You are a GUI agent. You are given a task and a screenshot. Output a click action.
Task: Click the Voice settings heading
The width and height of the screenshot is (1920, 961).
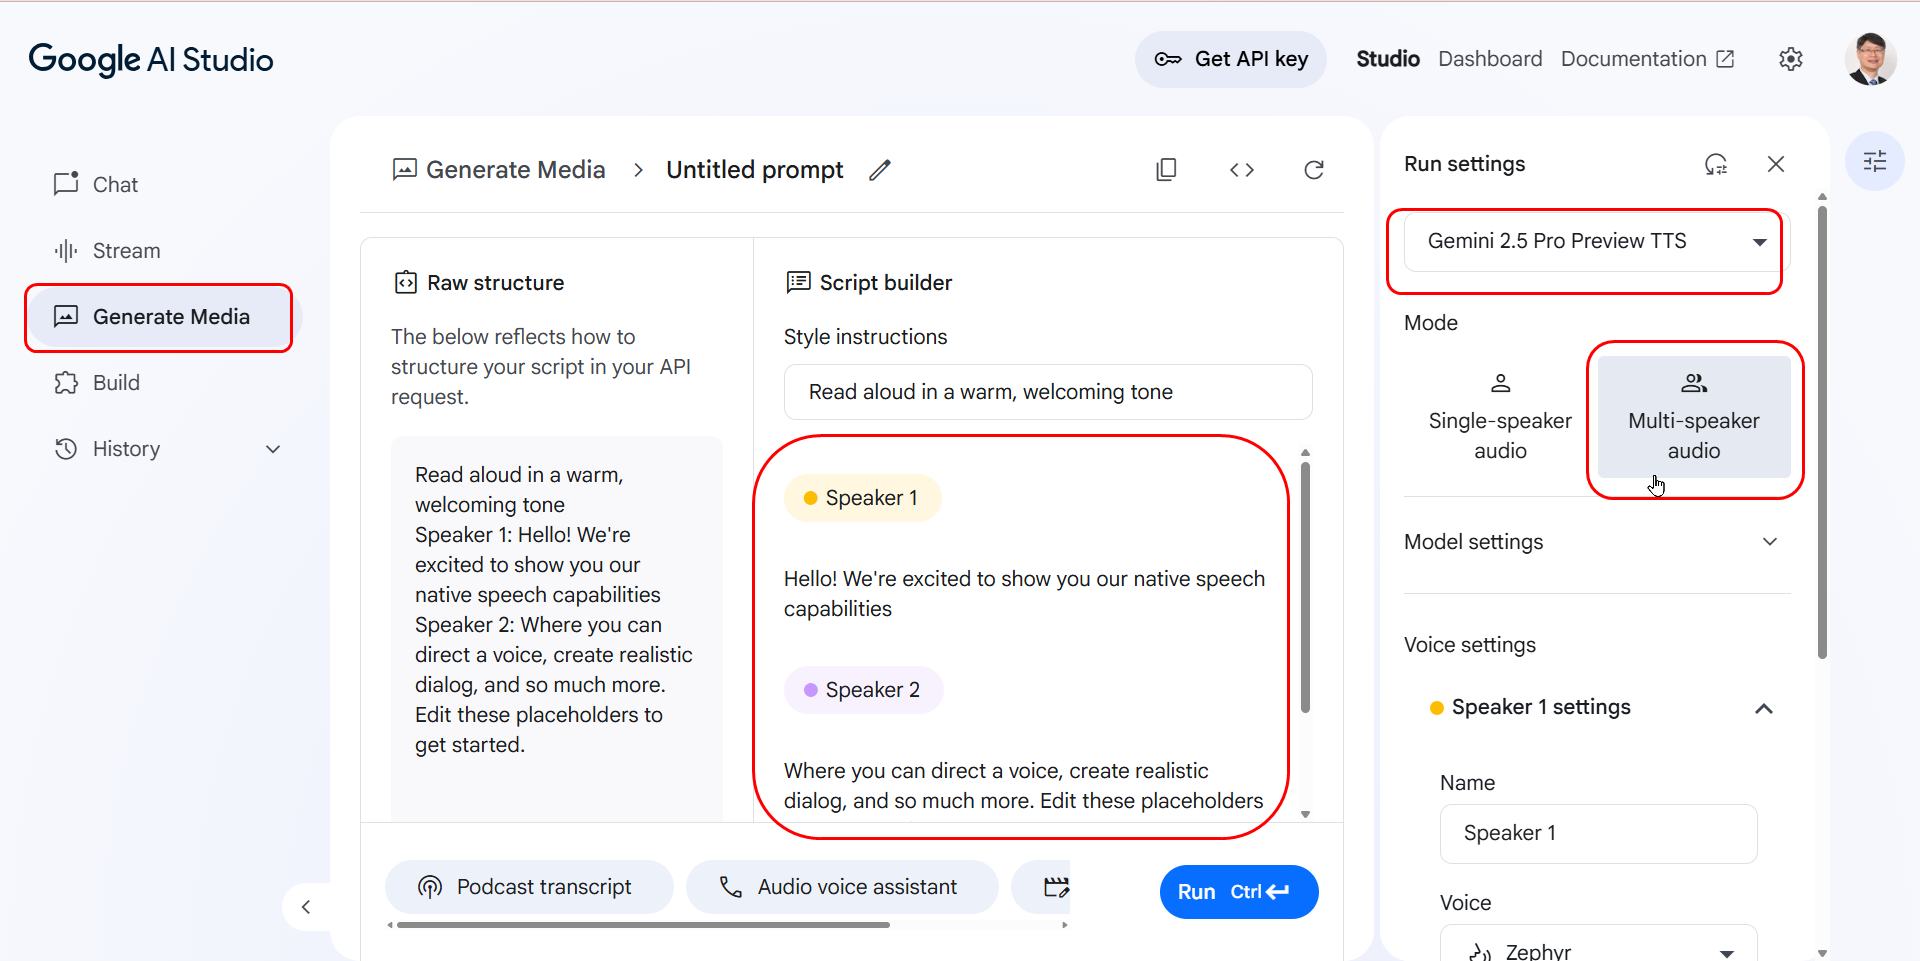[1469, 645]
